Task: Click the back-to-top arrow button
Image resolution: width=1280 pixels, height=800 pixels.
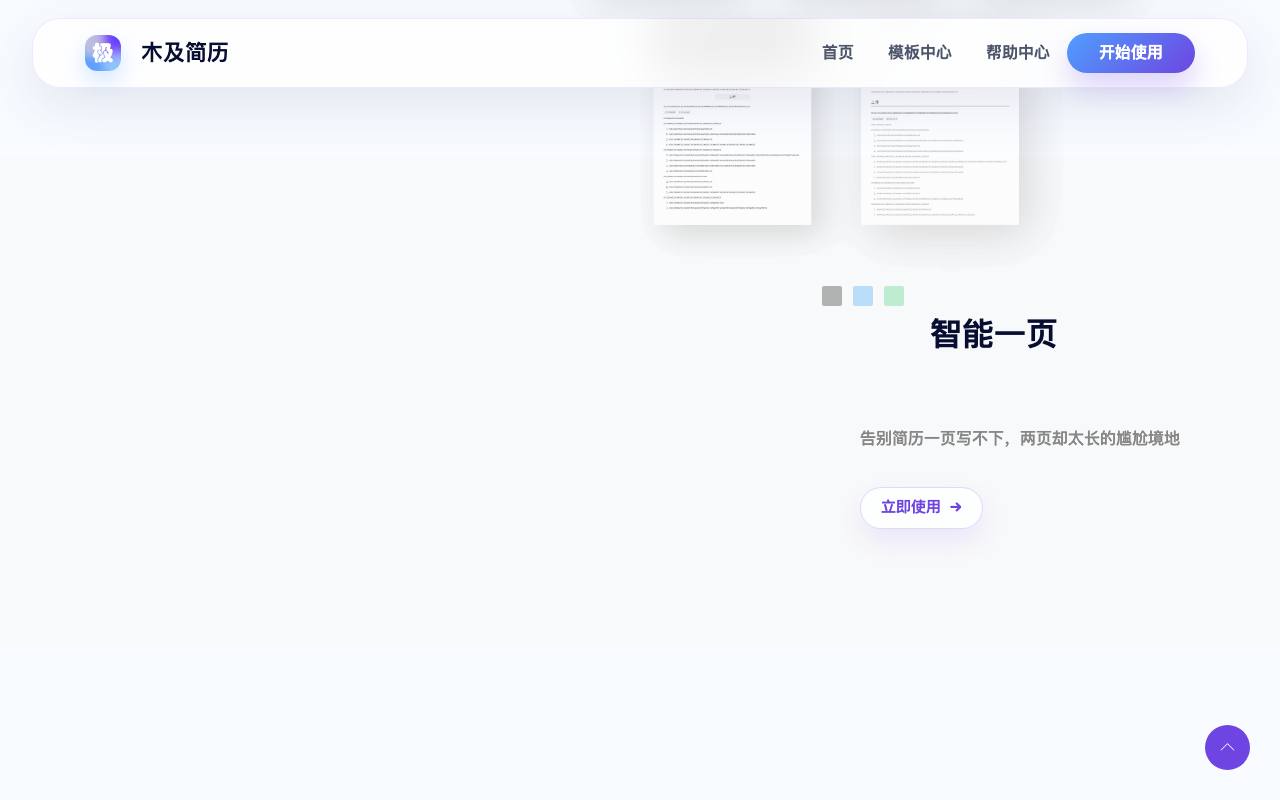Action: 1227,747
